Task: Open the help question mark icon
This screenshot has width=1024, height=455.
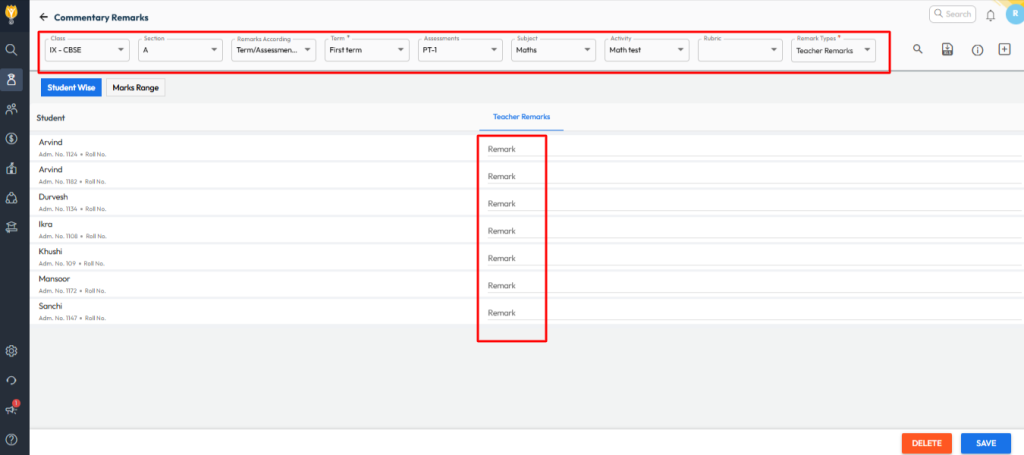Action: pyautogui.click(x=12, y=439)
